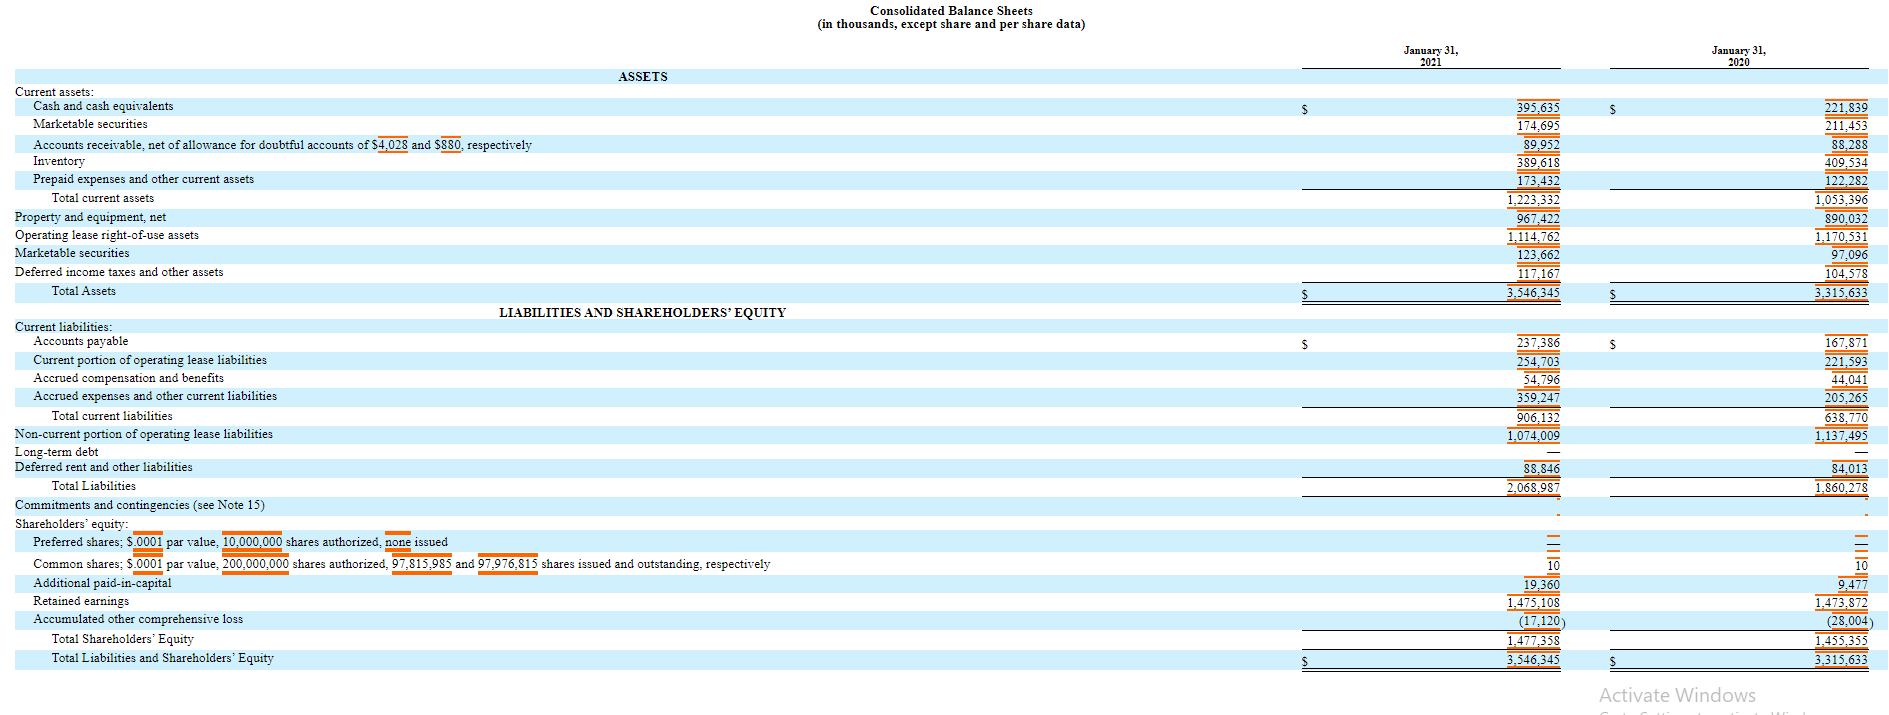
Task: Click the 967,422 property and equipment value
Action: pos(1538,219)
